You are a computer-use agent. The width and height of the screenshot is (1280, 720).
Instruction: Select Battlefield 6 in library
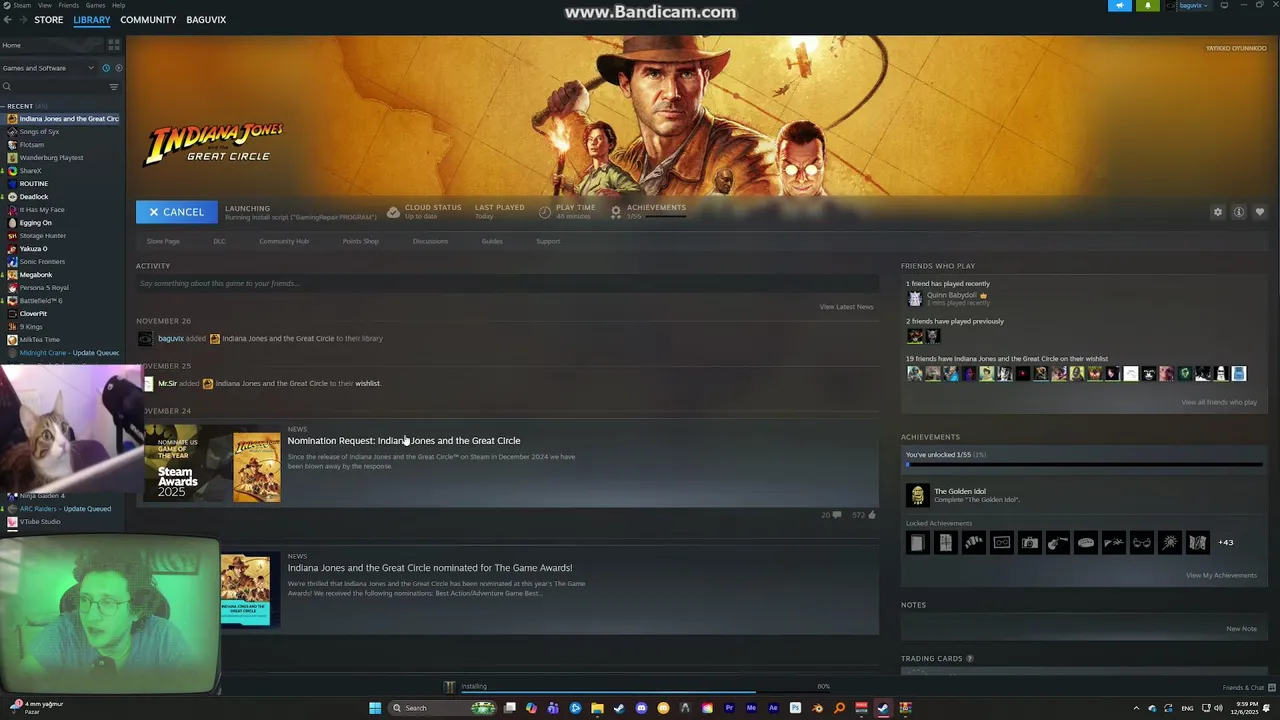pyautogui.click(x=41, y=301)
